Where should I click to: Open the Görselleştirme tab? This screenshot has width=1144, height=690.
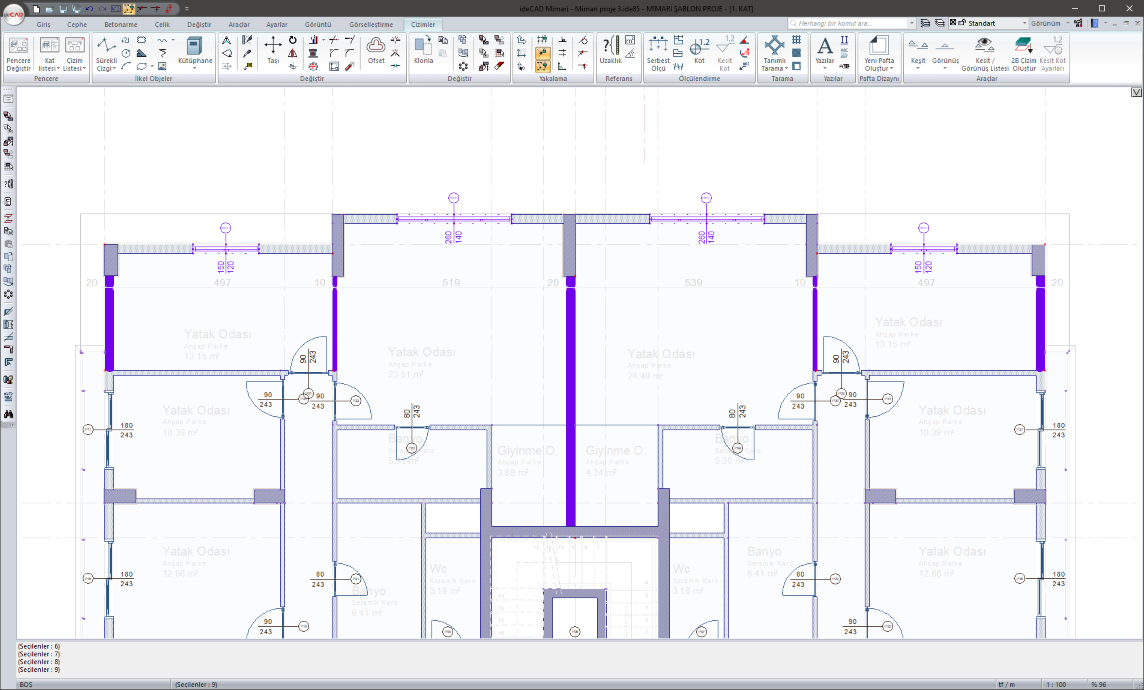point(371,24)
